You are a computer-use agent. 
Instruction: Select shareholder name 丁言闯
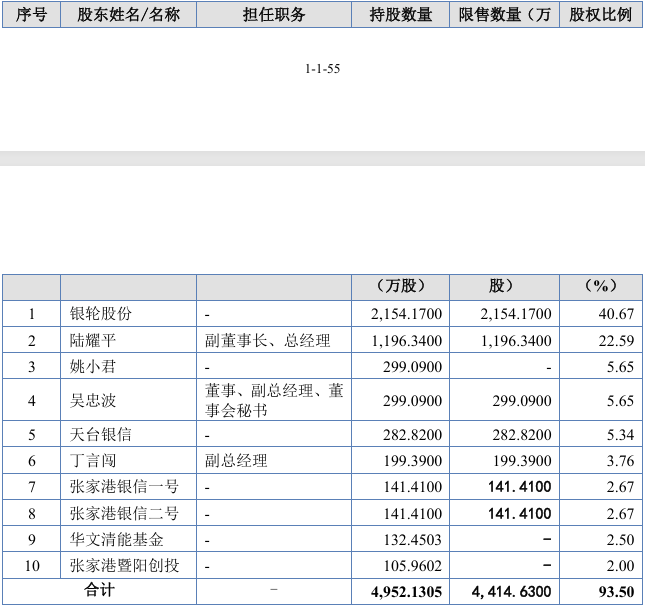pyautogui.click(x=93, y=461)
